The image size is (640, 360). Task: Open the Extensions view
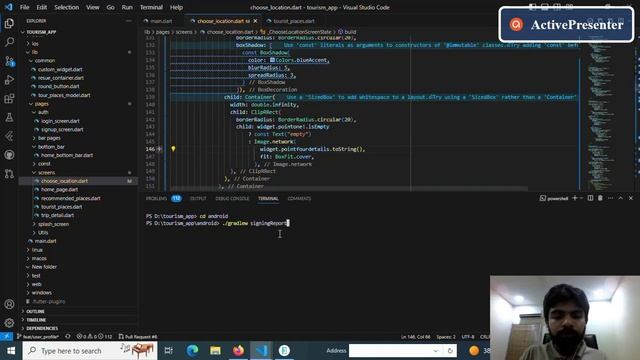click(9, 99)
